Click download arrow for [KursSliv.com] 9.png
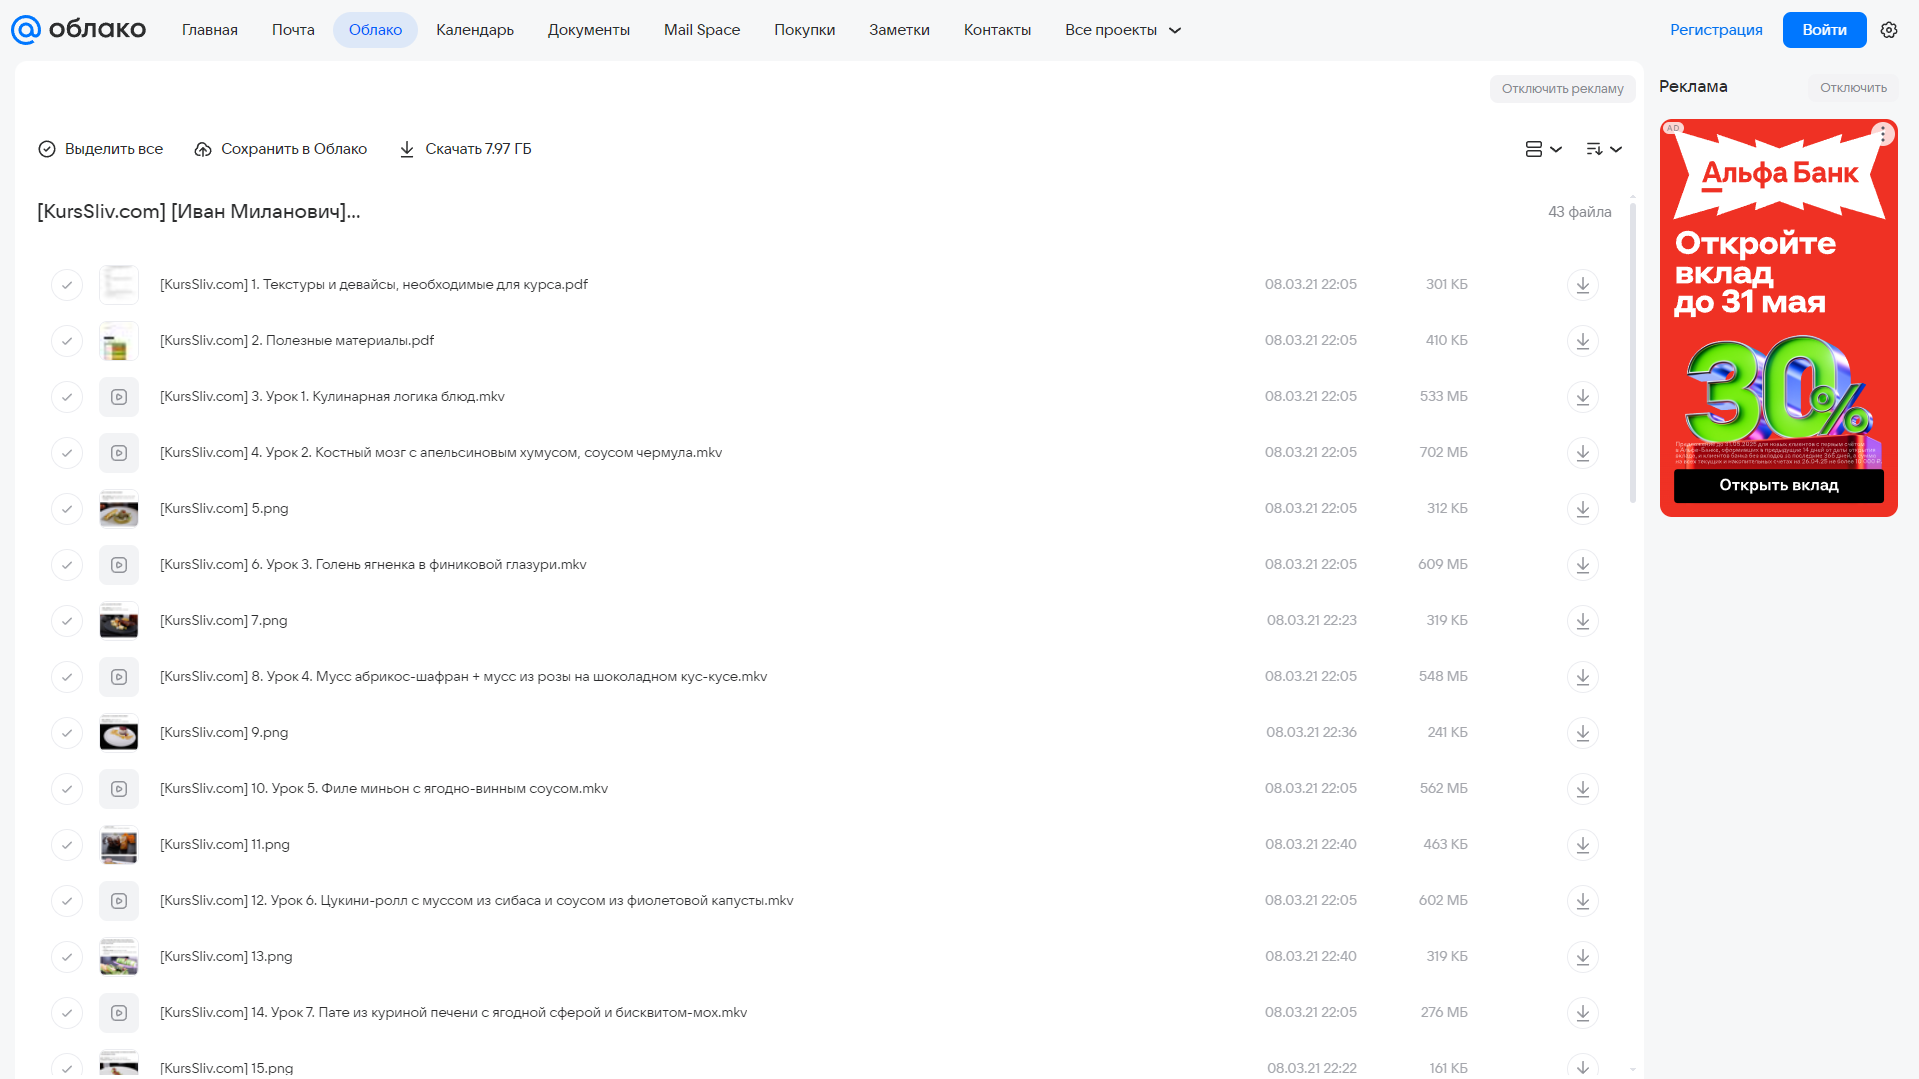The height and width of the screenshot is (1079, 1919). tap(1582, 733)
